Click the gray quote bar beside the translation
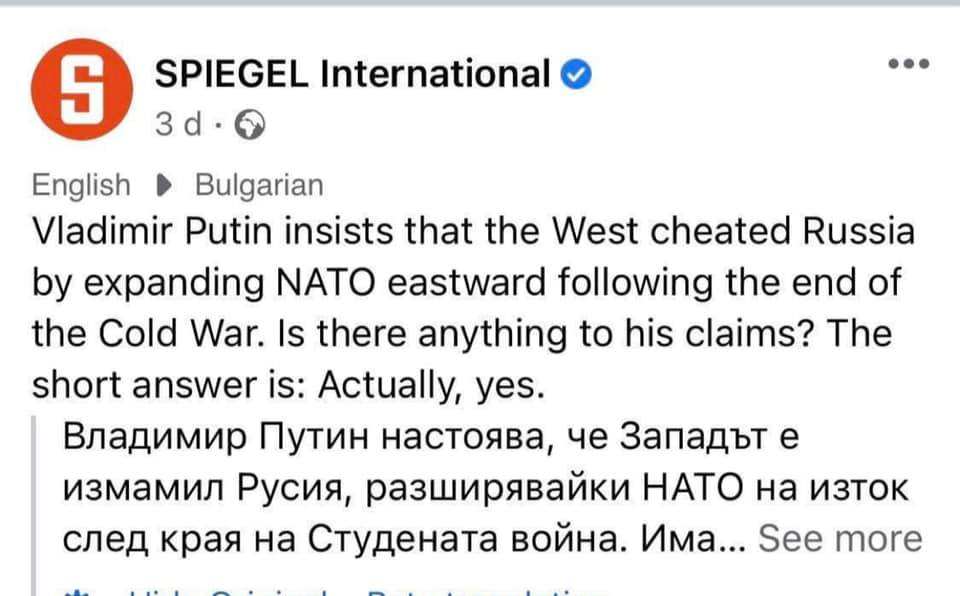960x596 pixels. (x=34, y=506)
